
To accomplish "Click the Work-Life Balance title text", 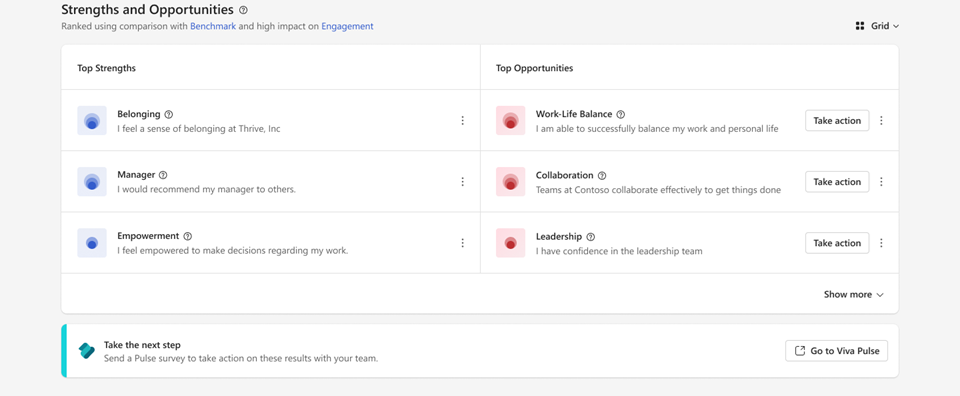I will pos(574,114).
